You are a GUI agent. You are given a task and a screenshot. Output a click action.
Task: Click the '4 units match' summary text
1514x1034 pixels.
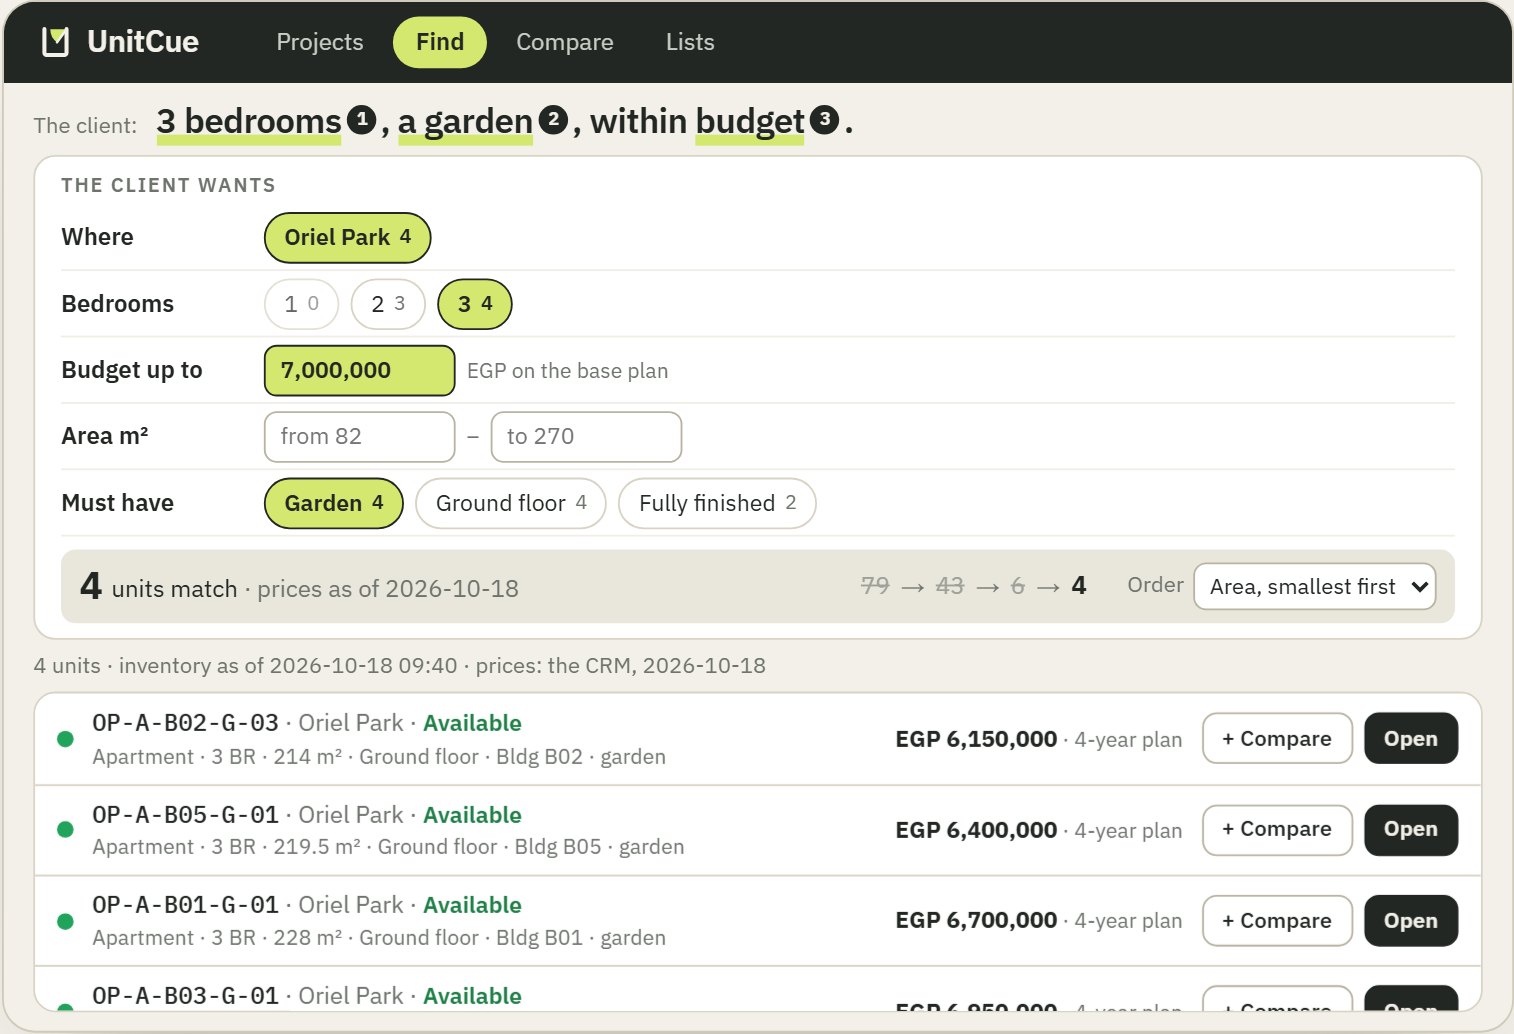tap(159, 587)
